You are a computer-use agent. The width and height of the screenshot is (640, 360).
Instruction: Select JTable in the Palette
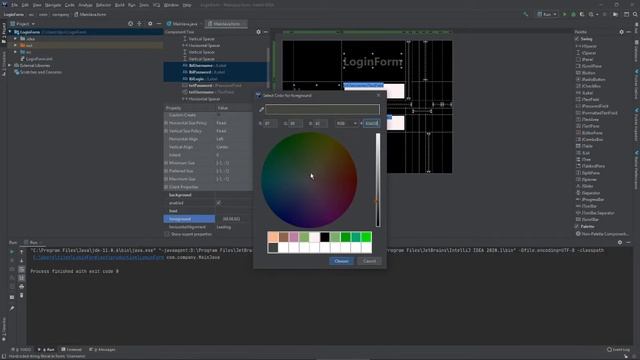[x=584, y=146]
